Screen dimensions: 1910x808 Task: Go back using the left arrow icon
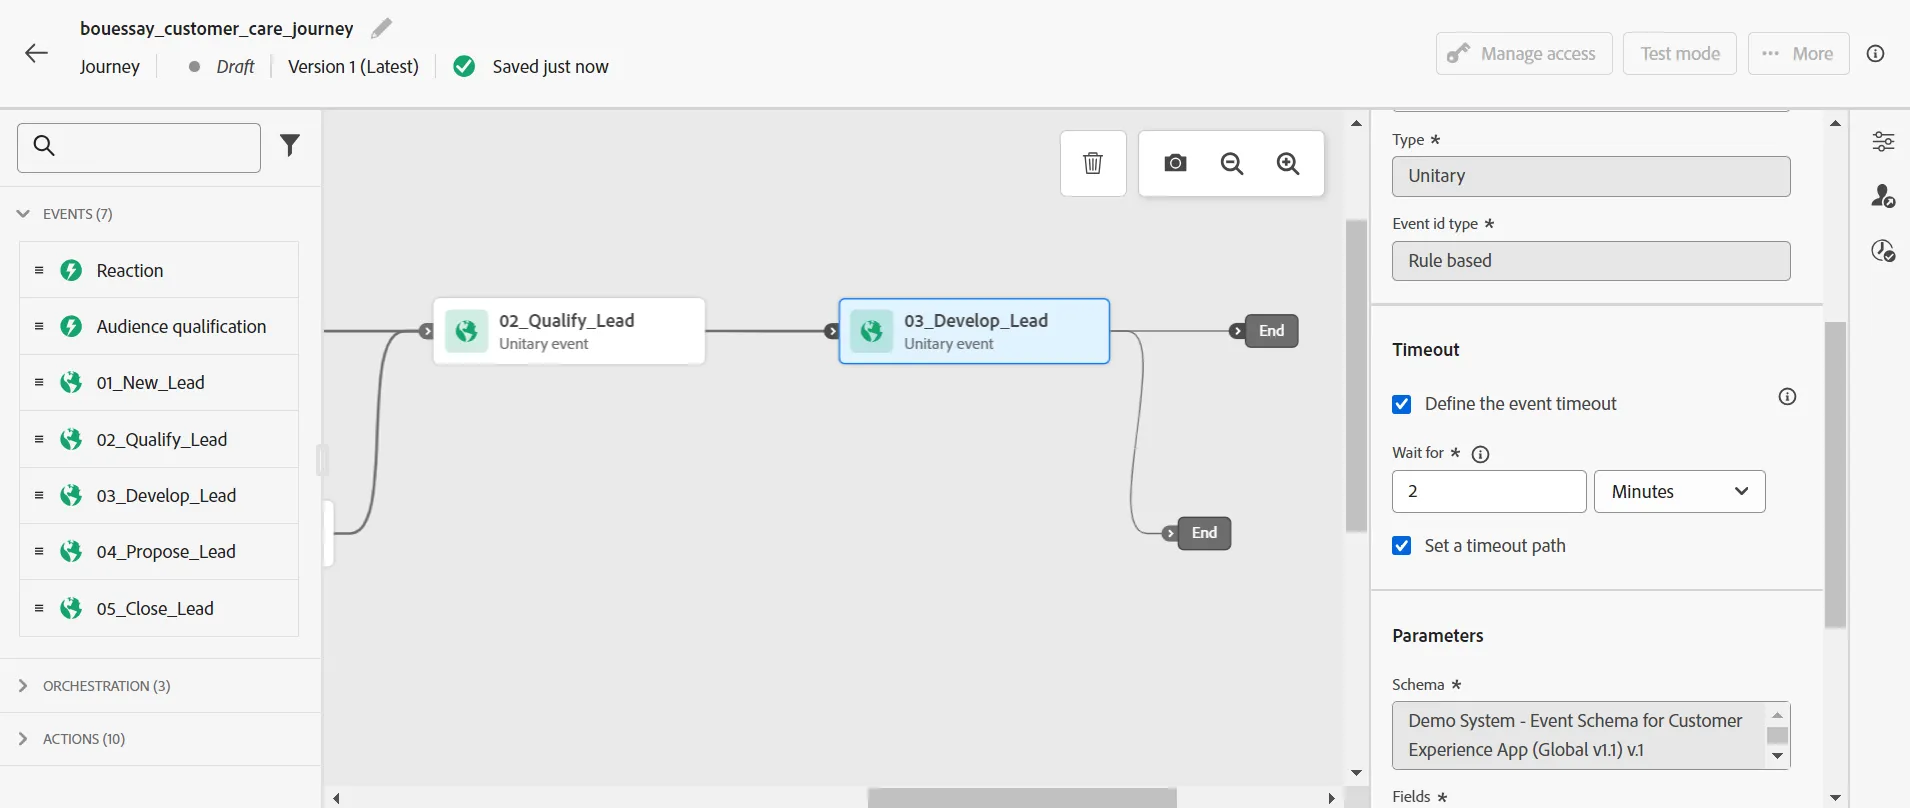[x=36, y=53]
